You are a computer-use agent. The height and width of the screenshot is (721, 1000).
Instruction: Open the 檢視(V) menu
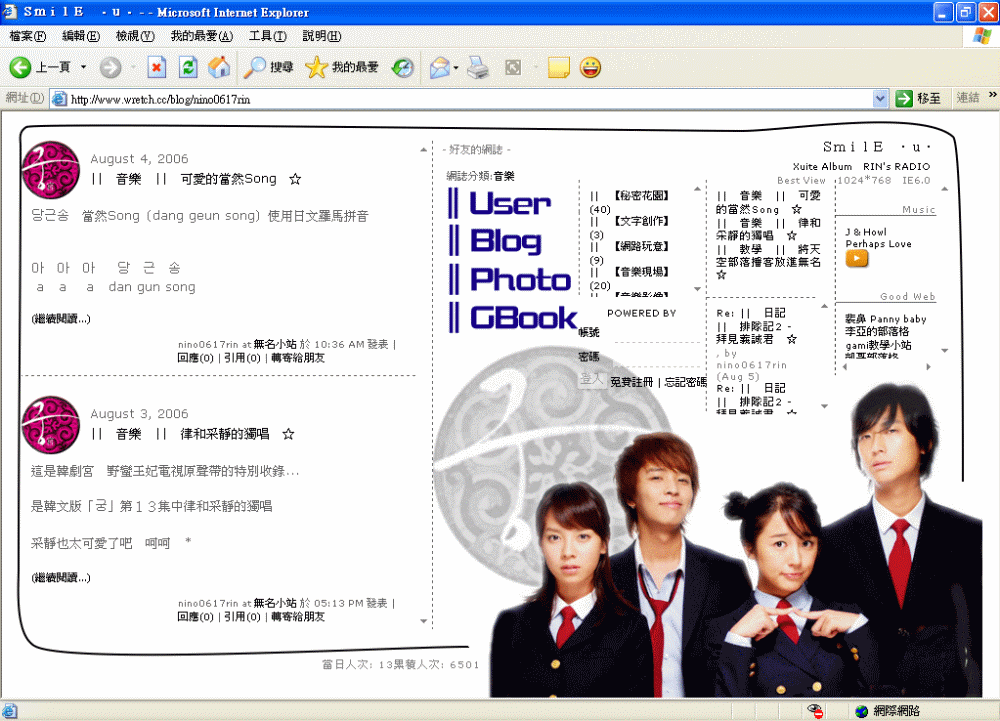(x=135, y=36)
